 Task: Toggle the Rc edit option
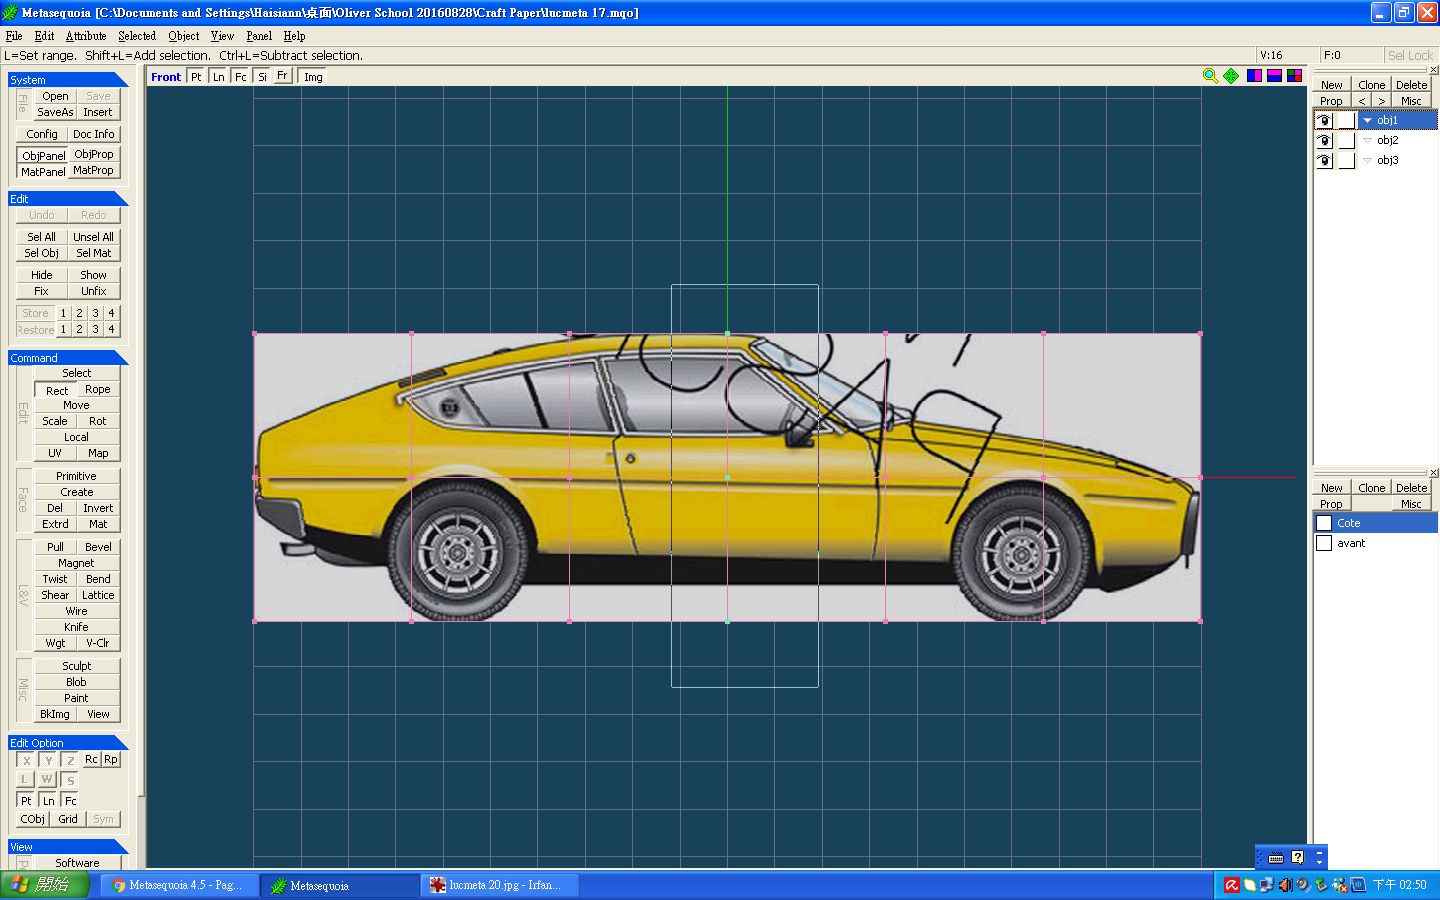click(x=91, y=759)
